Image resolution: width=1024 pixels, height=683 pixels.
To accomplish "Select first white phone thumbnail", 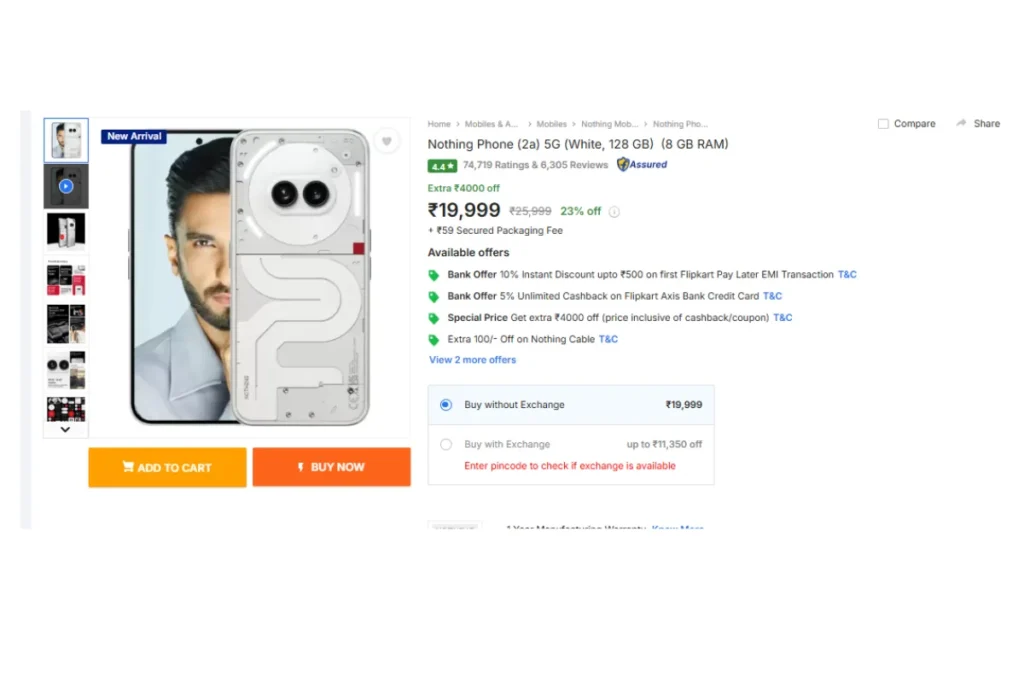I will pos(66,140).
